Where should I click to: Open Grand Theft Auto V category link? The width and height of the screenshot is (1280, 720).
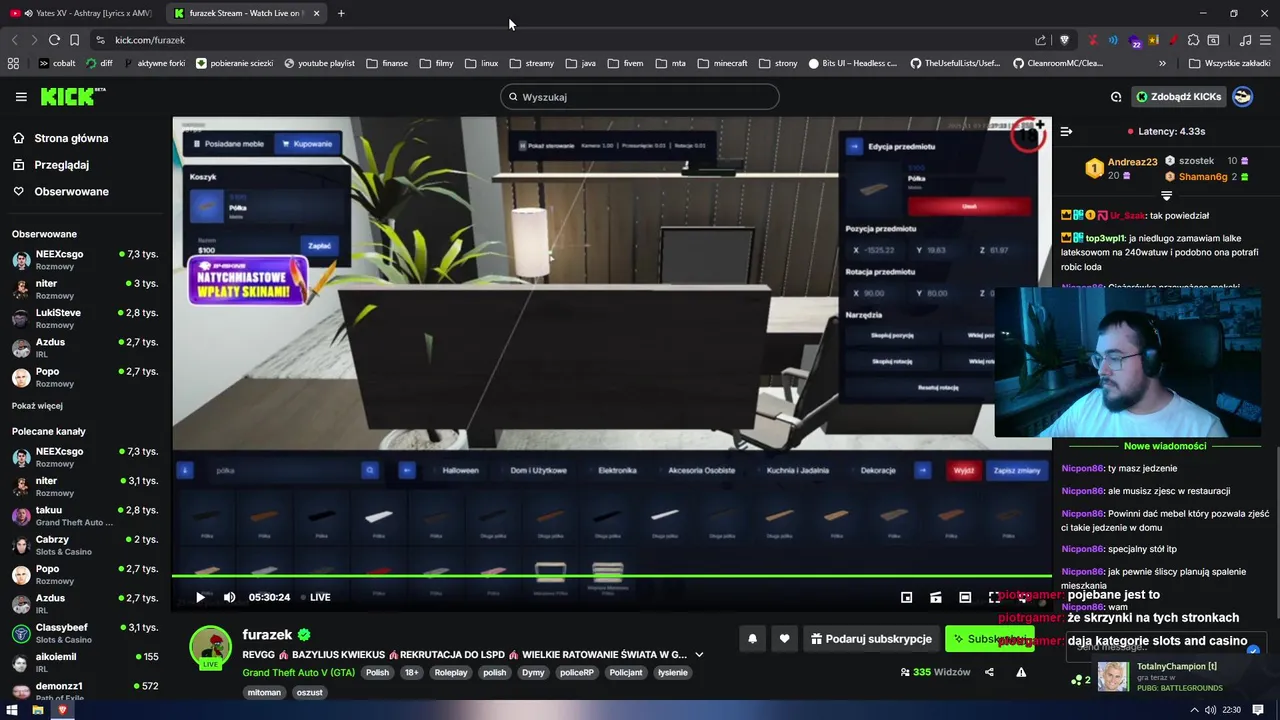coord(298,672)
